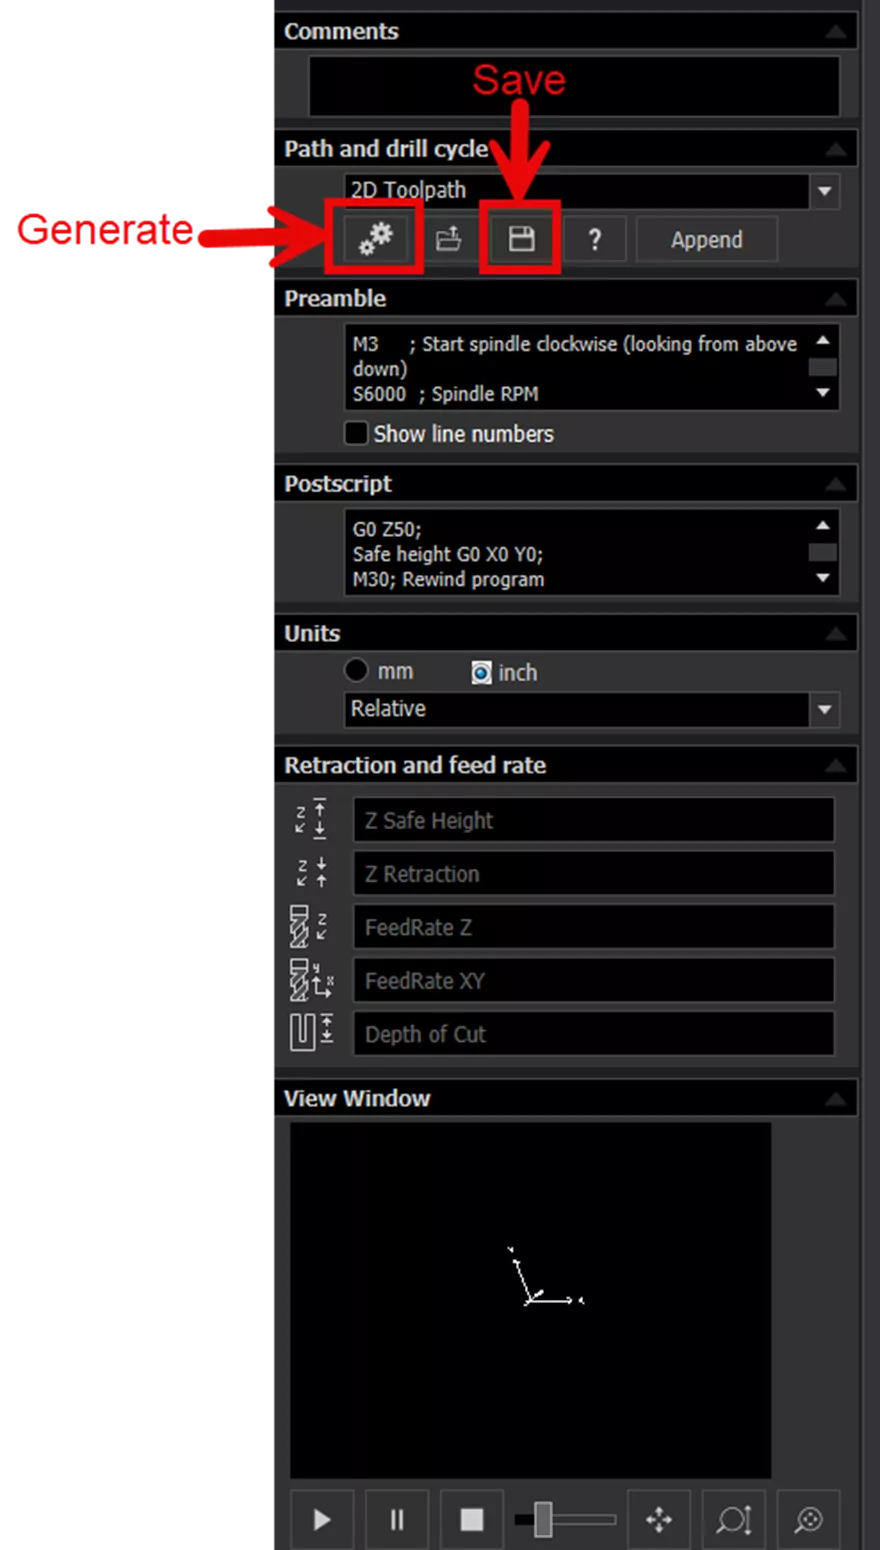The height and width of the screenshot is (1550, 880).
Task: Click the Depth of Cut icon
Action: (x=311, y=1032)
